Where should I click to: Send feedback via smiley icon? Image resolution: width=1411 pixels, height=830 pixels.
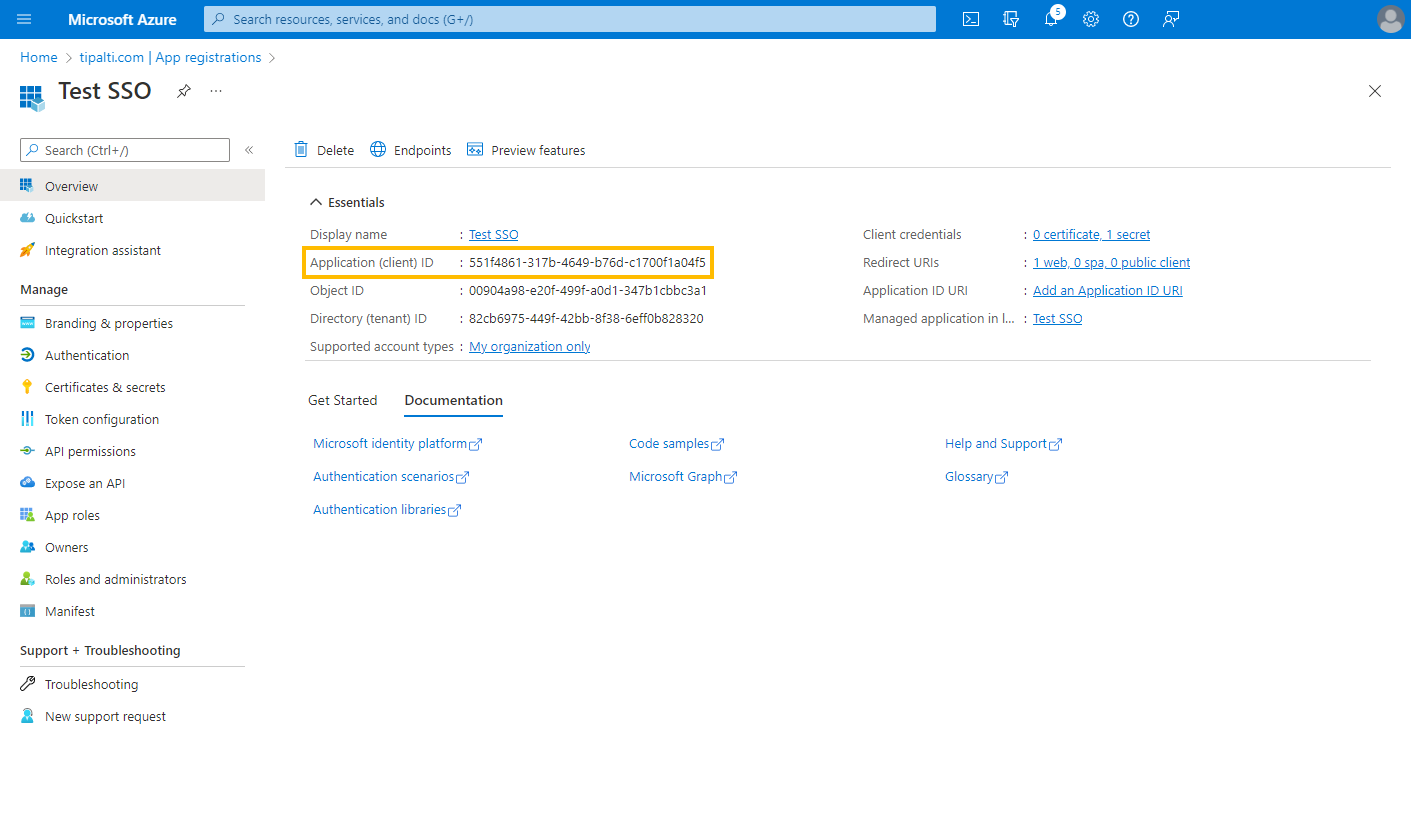[x=1171, y=18]
